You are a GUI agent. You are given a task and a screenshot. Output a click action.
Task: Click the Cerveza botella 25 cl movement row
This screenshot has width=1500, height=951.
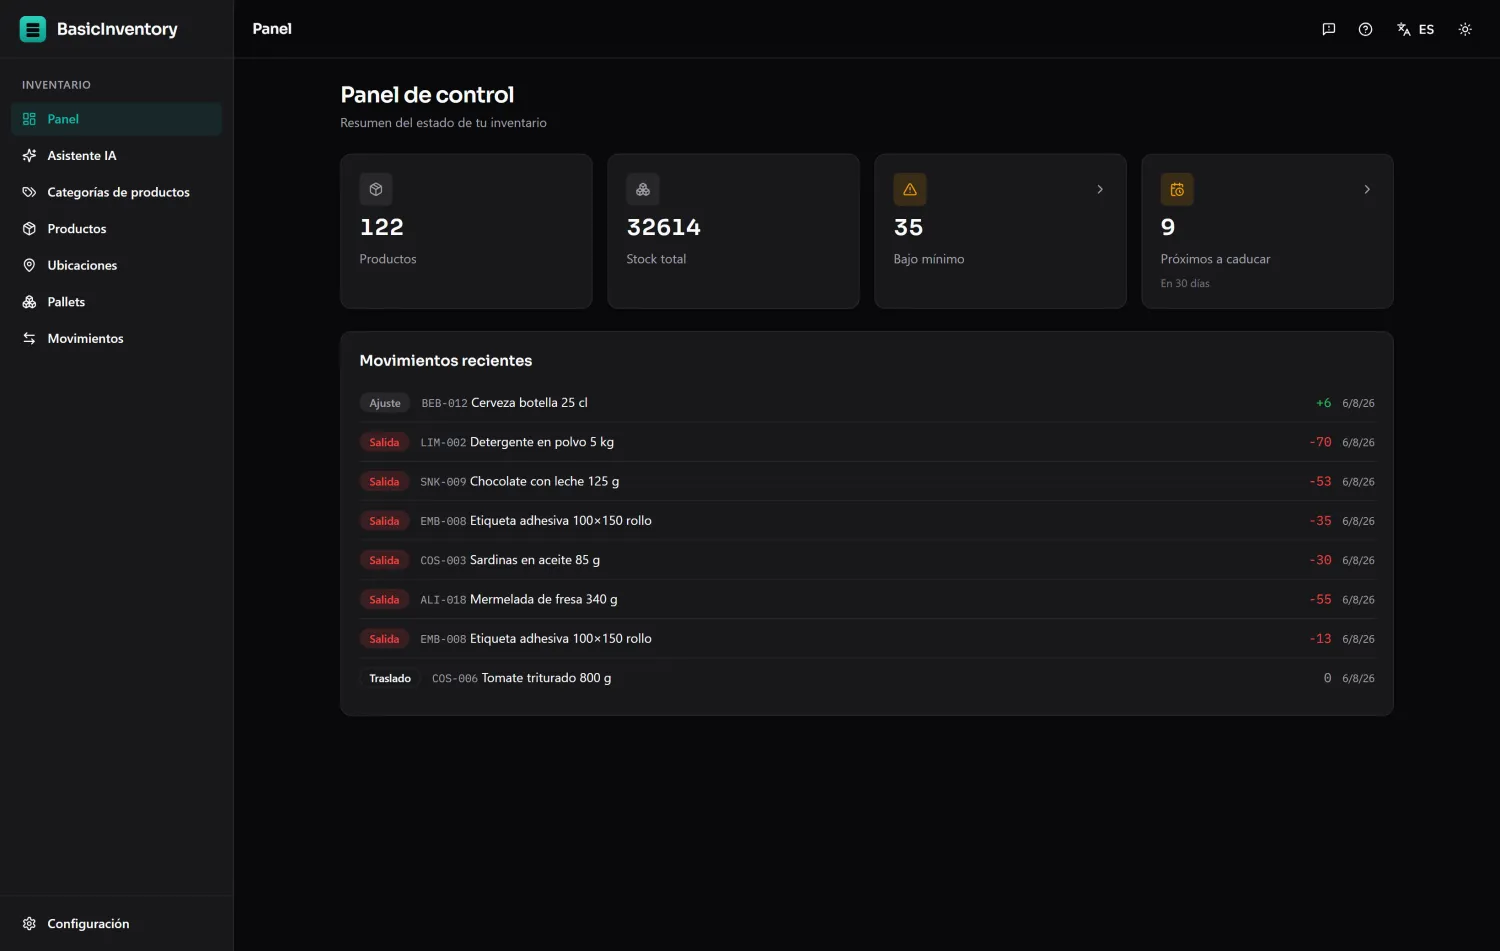click(867, 403)
